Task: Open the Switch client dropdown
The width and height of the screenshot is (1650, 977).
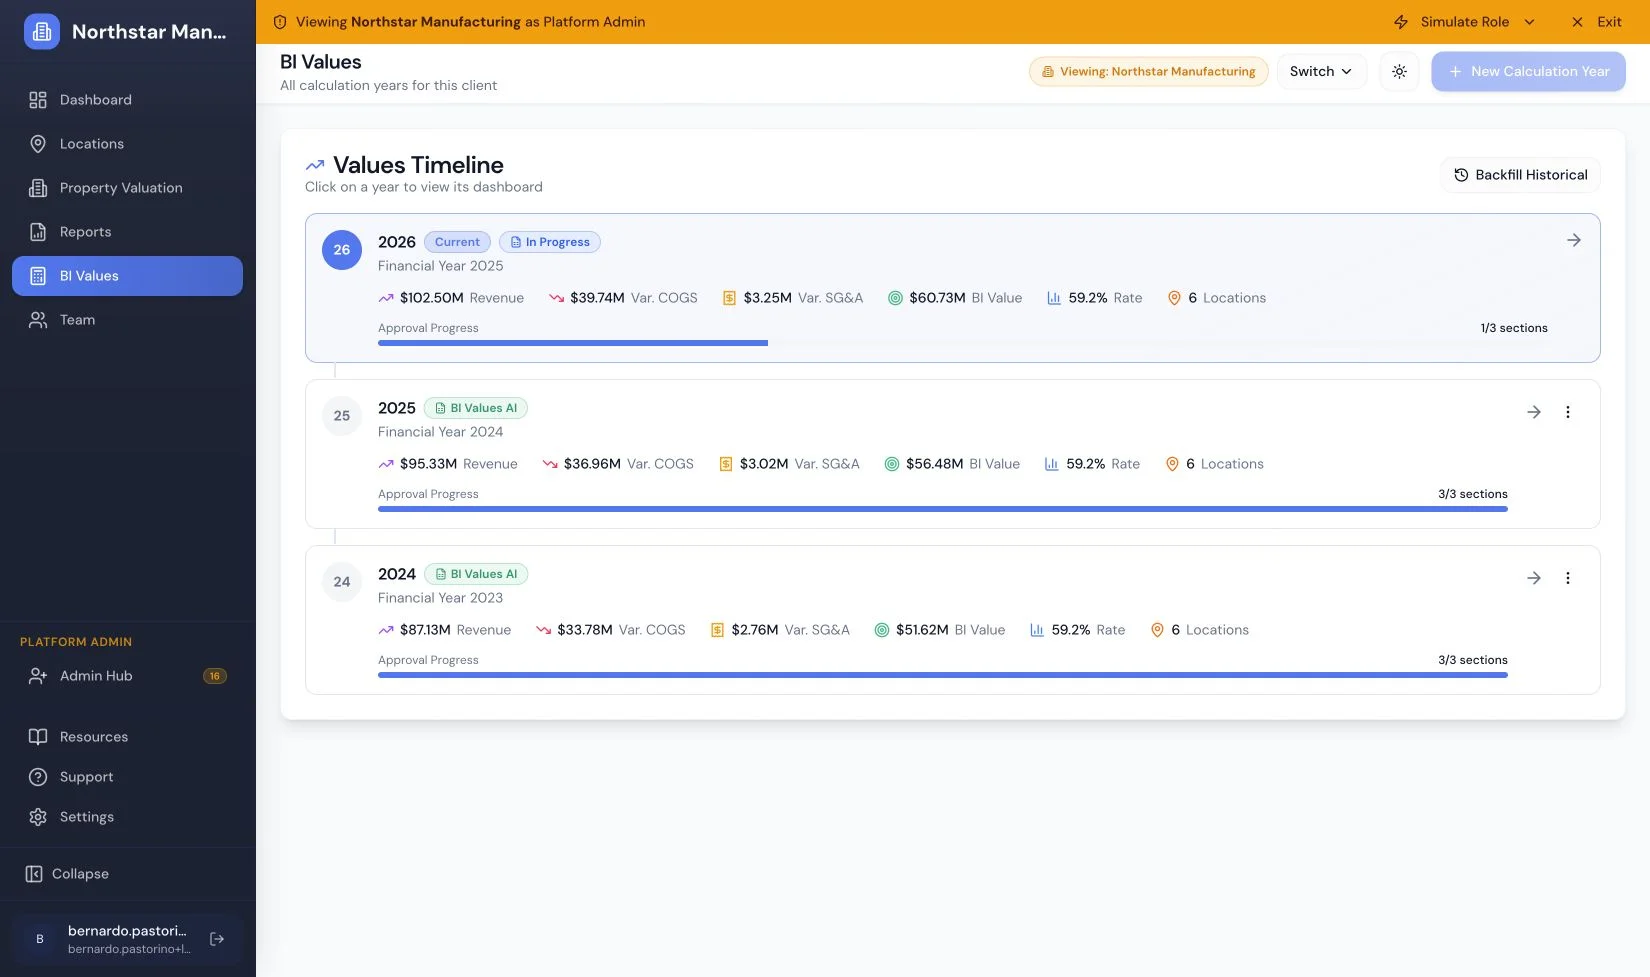Action: point(1321,72)
